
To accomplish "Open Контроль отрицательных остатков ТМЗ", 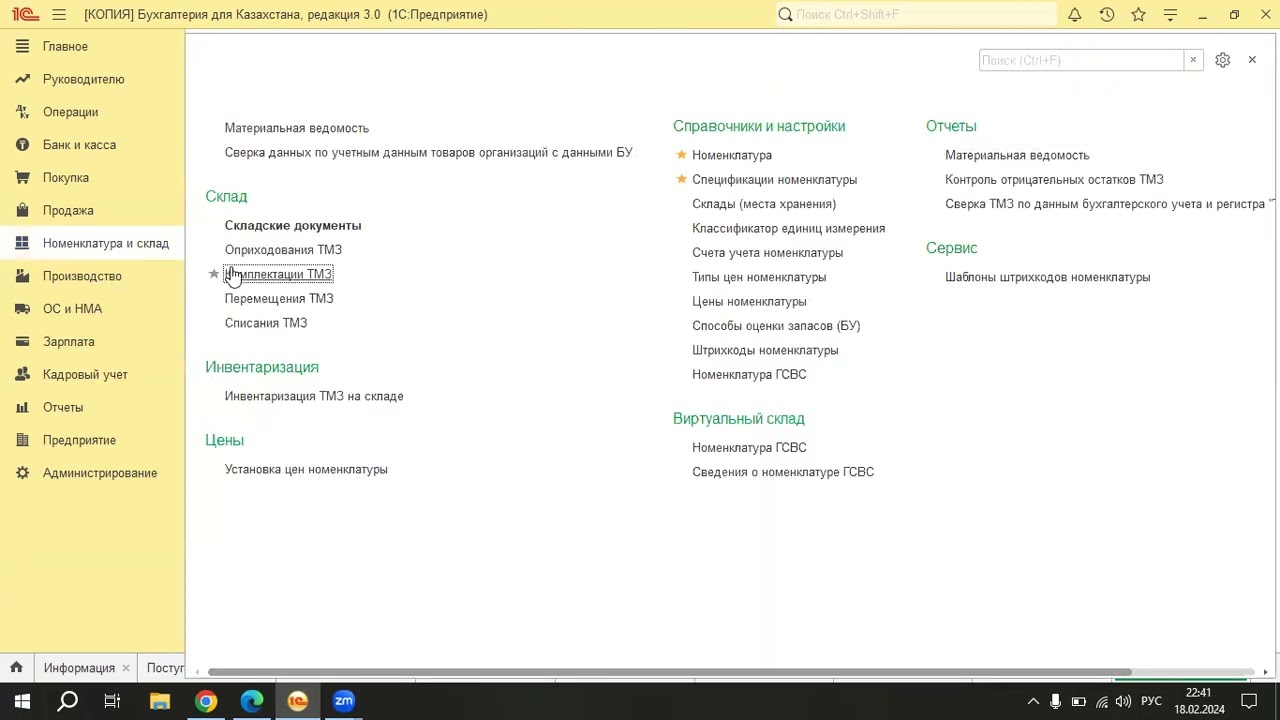I will pyautogui.click(x=1054, y=180).
